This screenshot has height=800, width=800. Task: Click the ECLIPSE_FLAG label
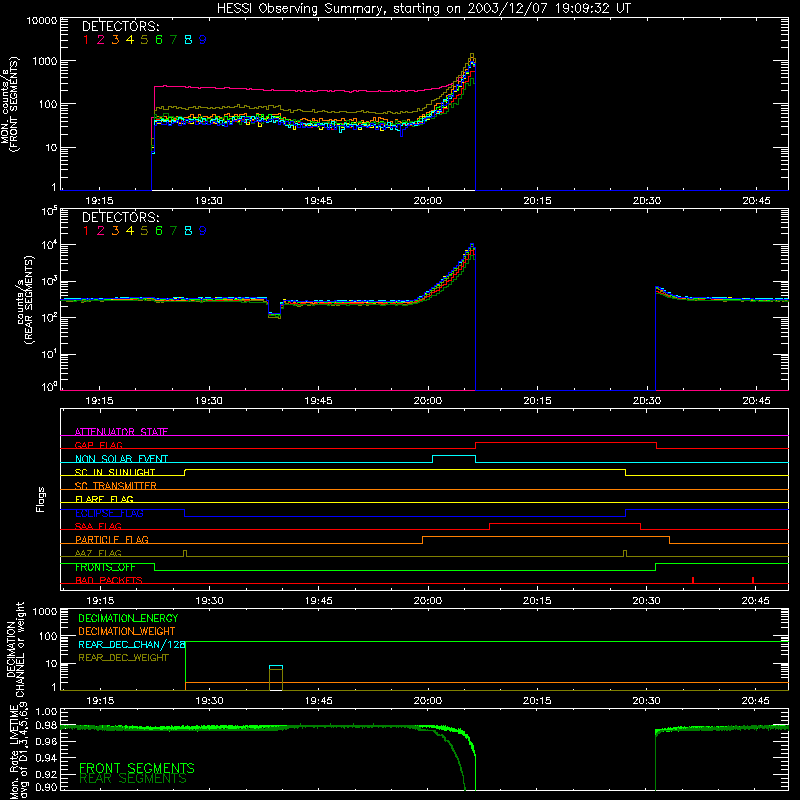tap(109, 513)
